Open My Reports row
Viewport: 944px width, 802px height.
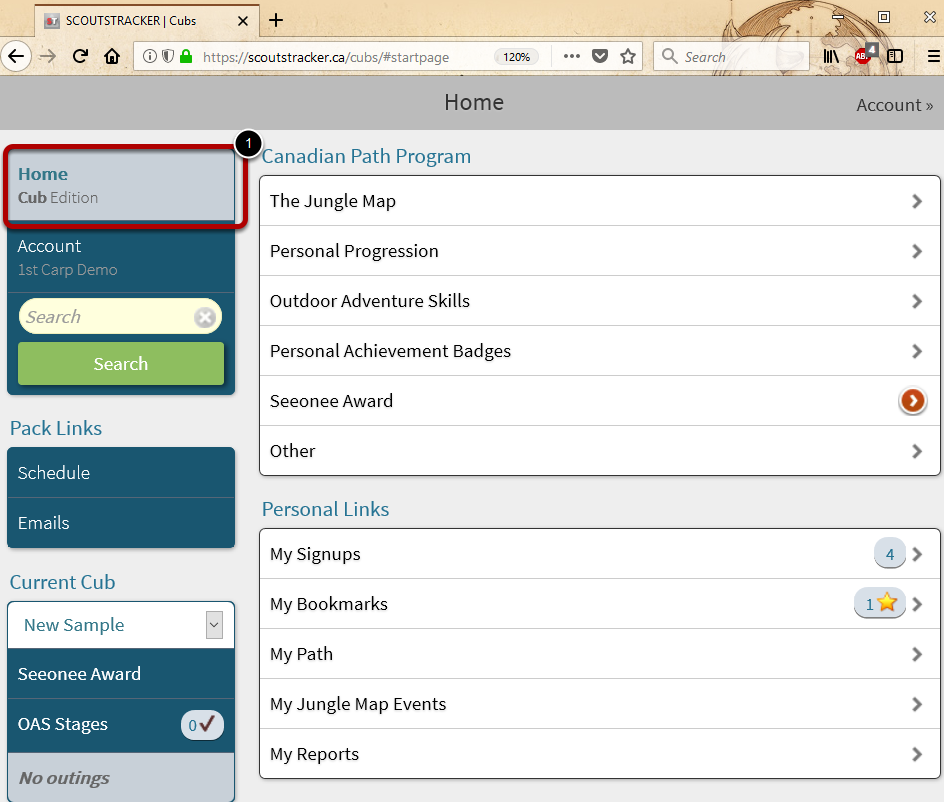point(600,754)
